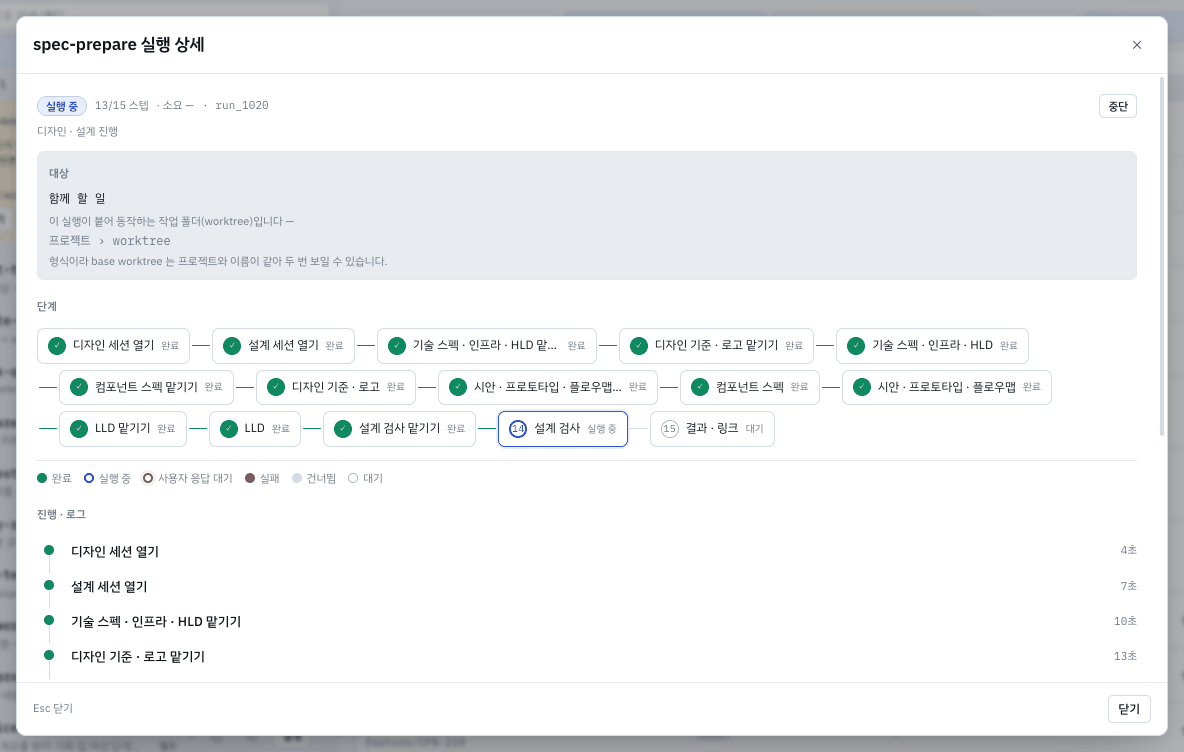Click the 13/15 스텝 progress text

[122, 106]
